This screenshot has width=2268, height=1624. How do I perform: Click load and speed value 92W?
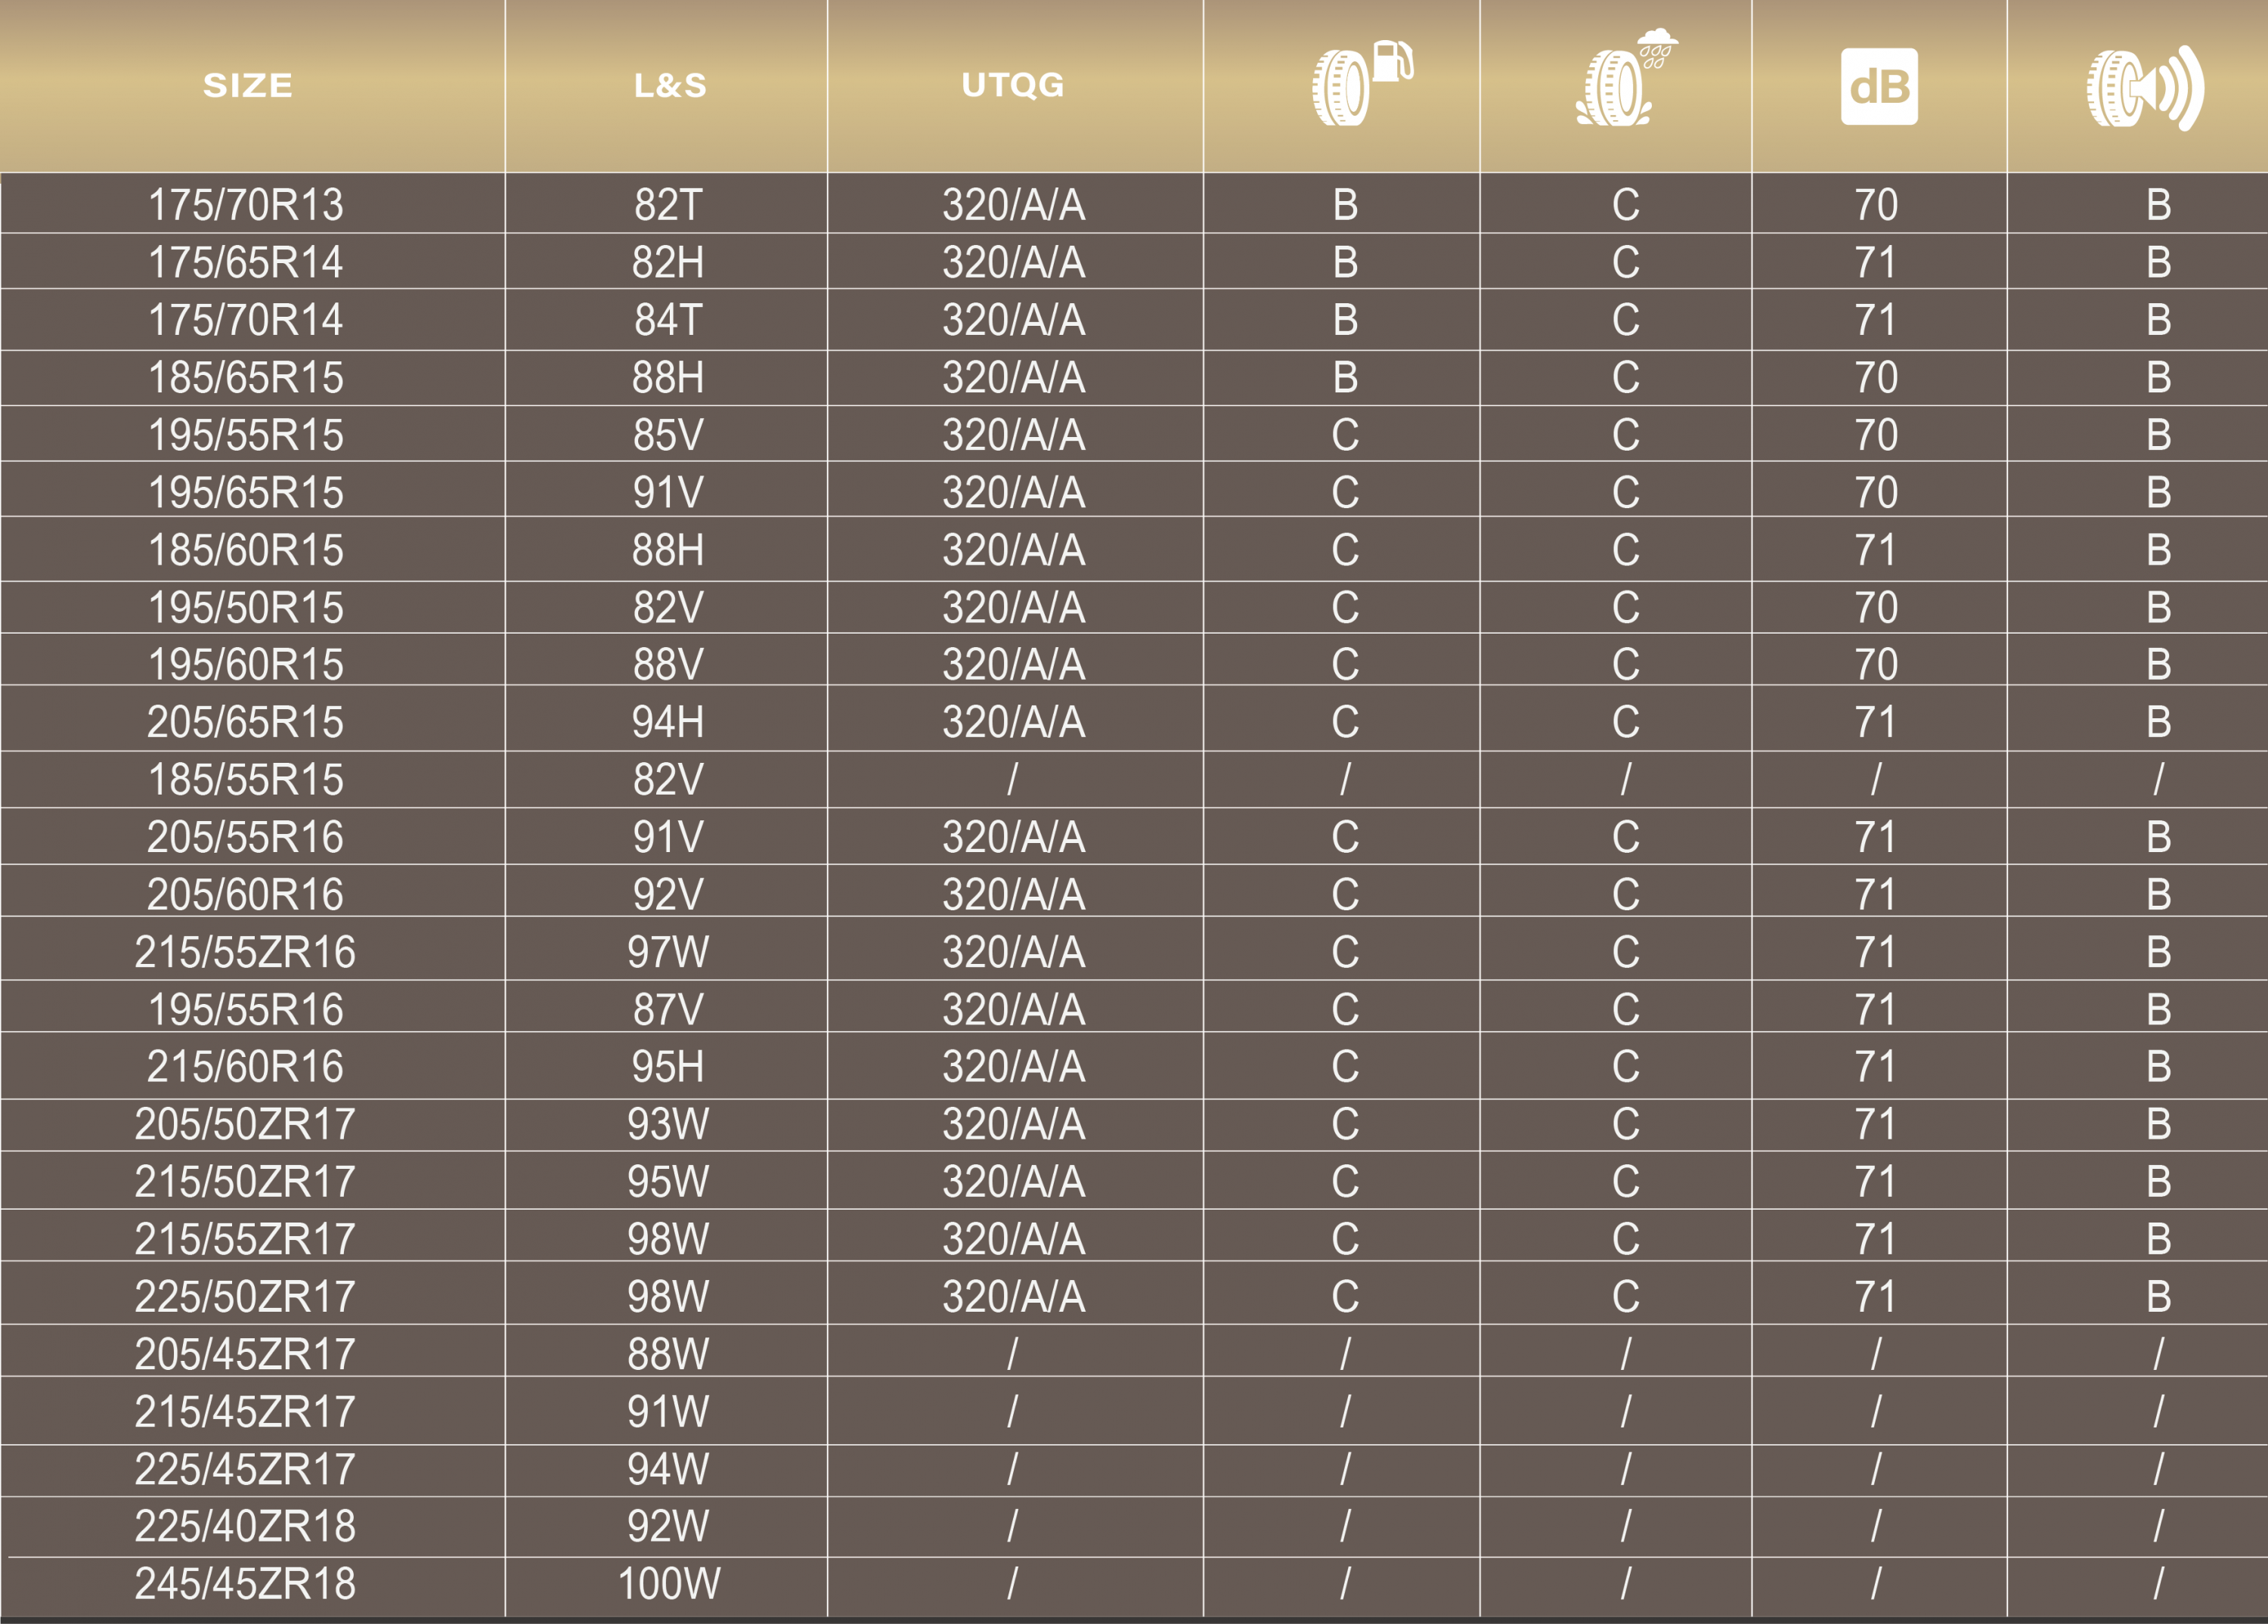669,1526
